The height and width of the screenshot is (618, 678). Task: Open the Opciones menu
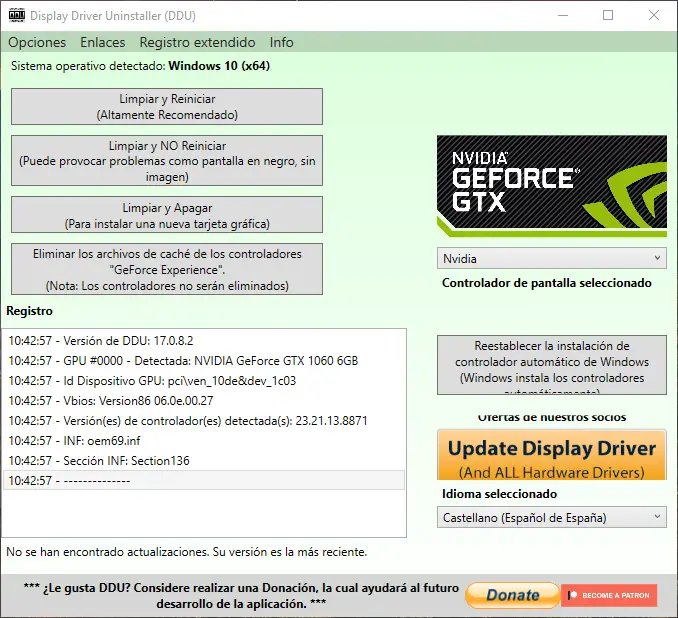(37, 42)
